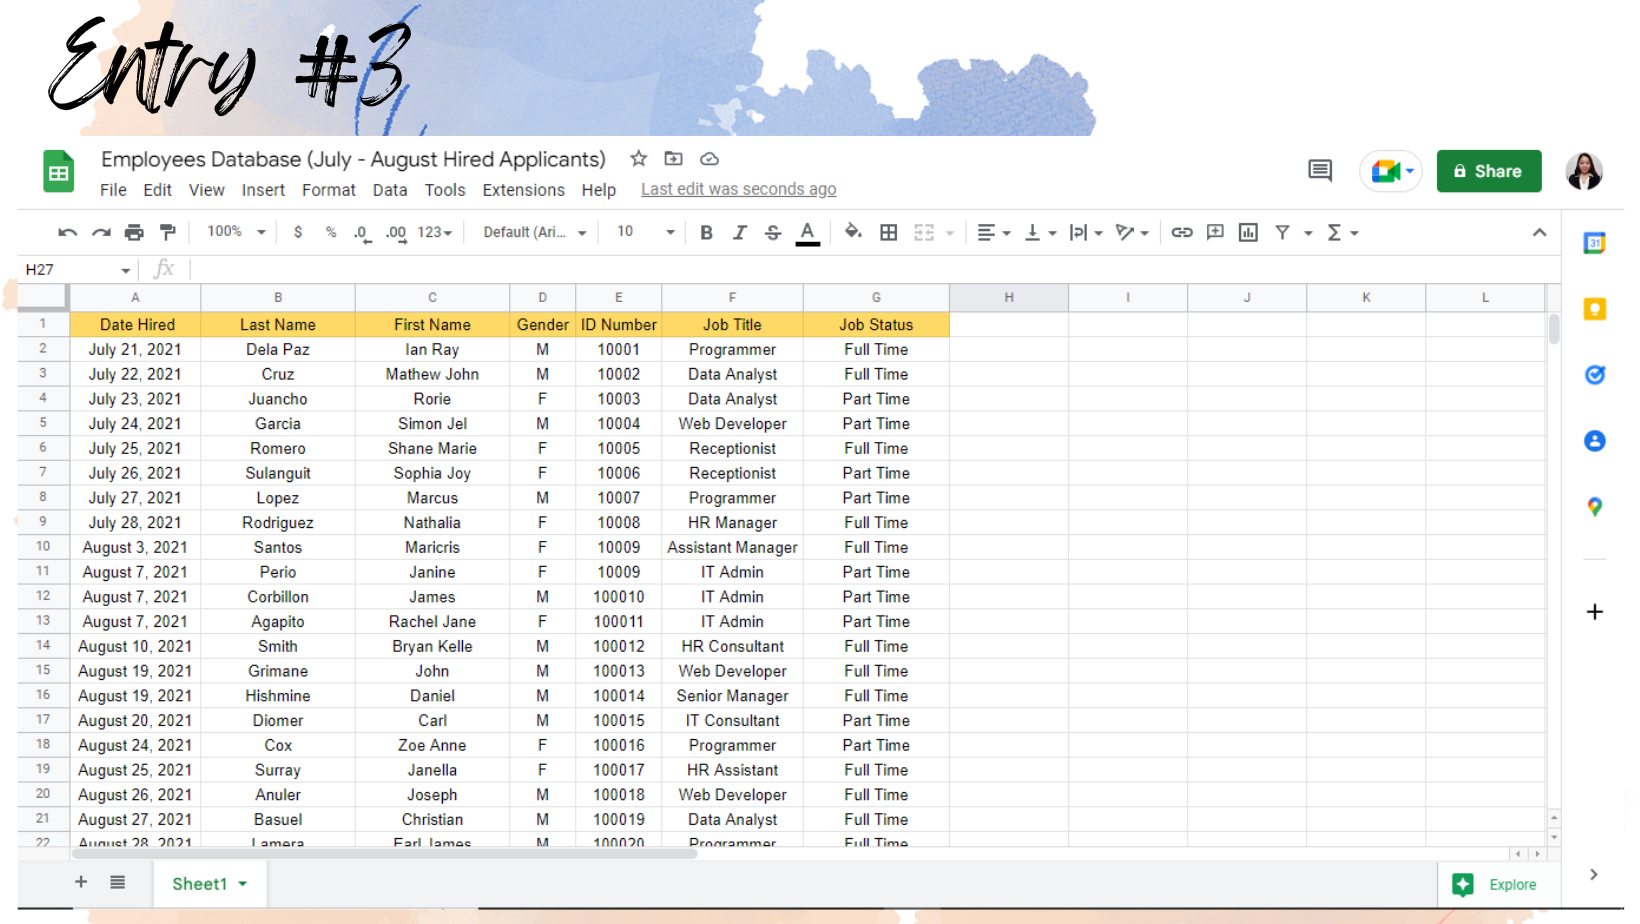Open vertical align dropdown

point(1041,233)
